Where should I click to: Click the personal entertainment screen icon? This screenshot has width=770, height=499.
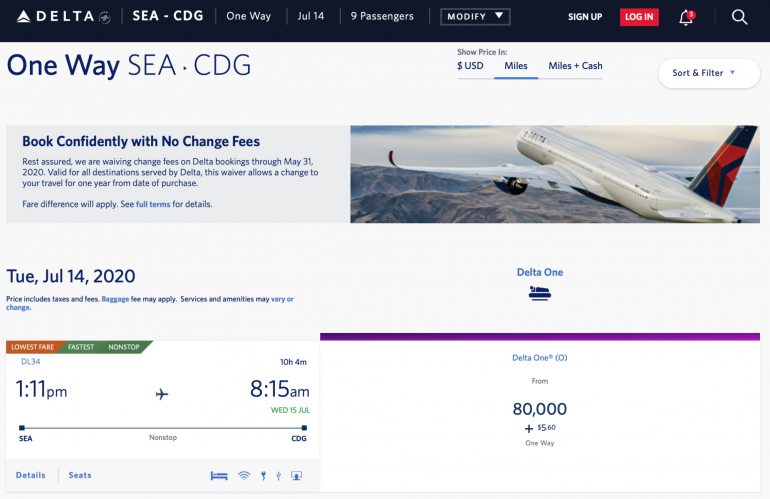pos(296,476)
